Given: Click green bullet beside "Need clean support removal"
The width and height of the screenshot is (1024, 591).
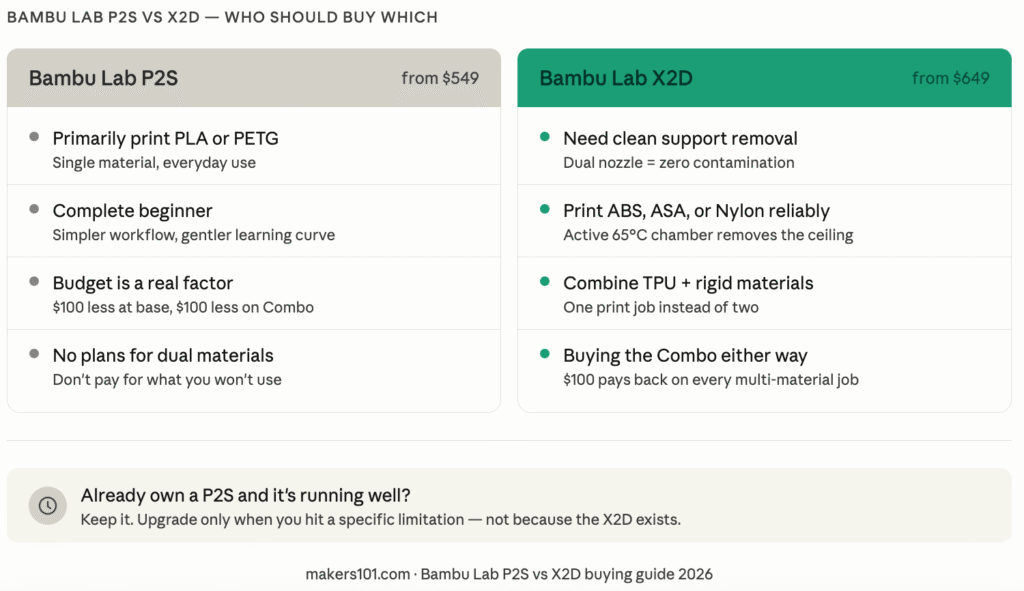Looking at the screenshot, I should [545, 137].
